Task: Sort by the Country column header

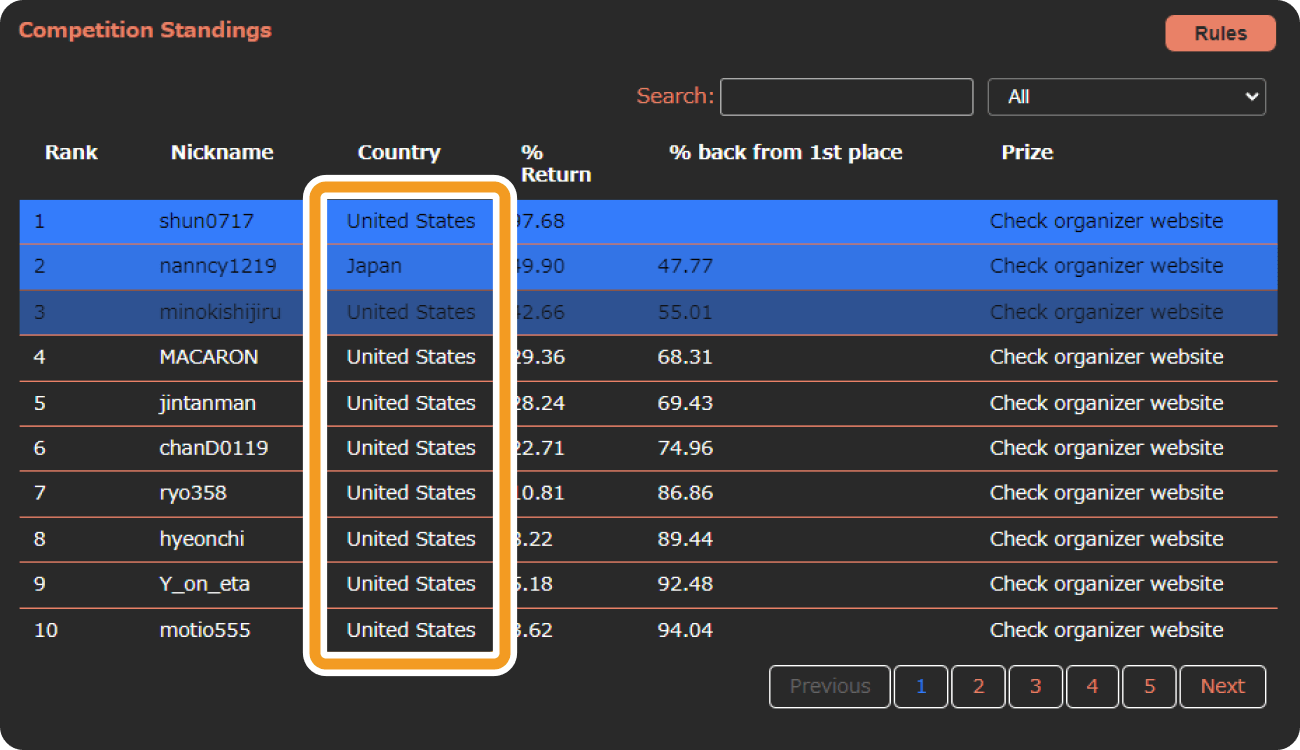Action: click(399, 153)
